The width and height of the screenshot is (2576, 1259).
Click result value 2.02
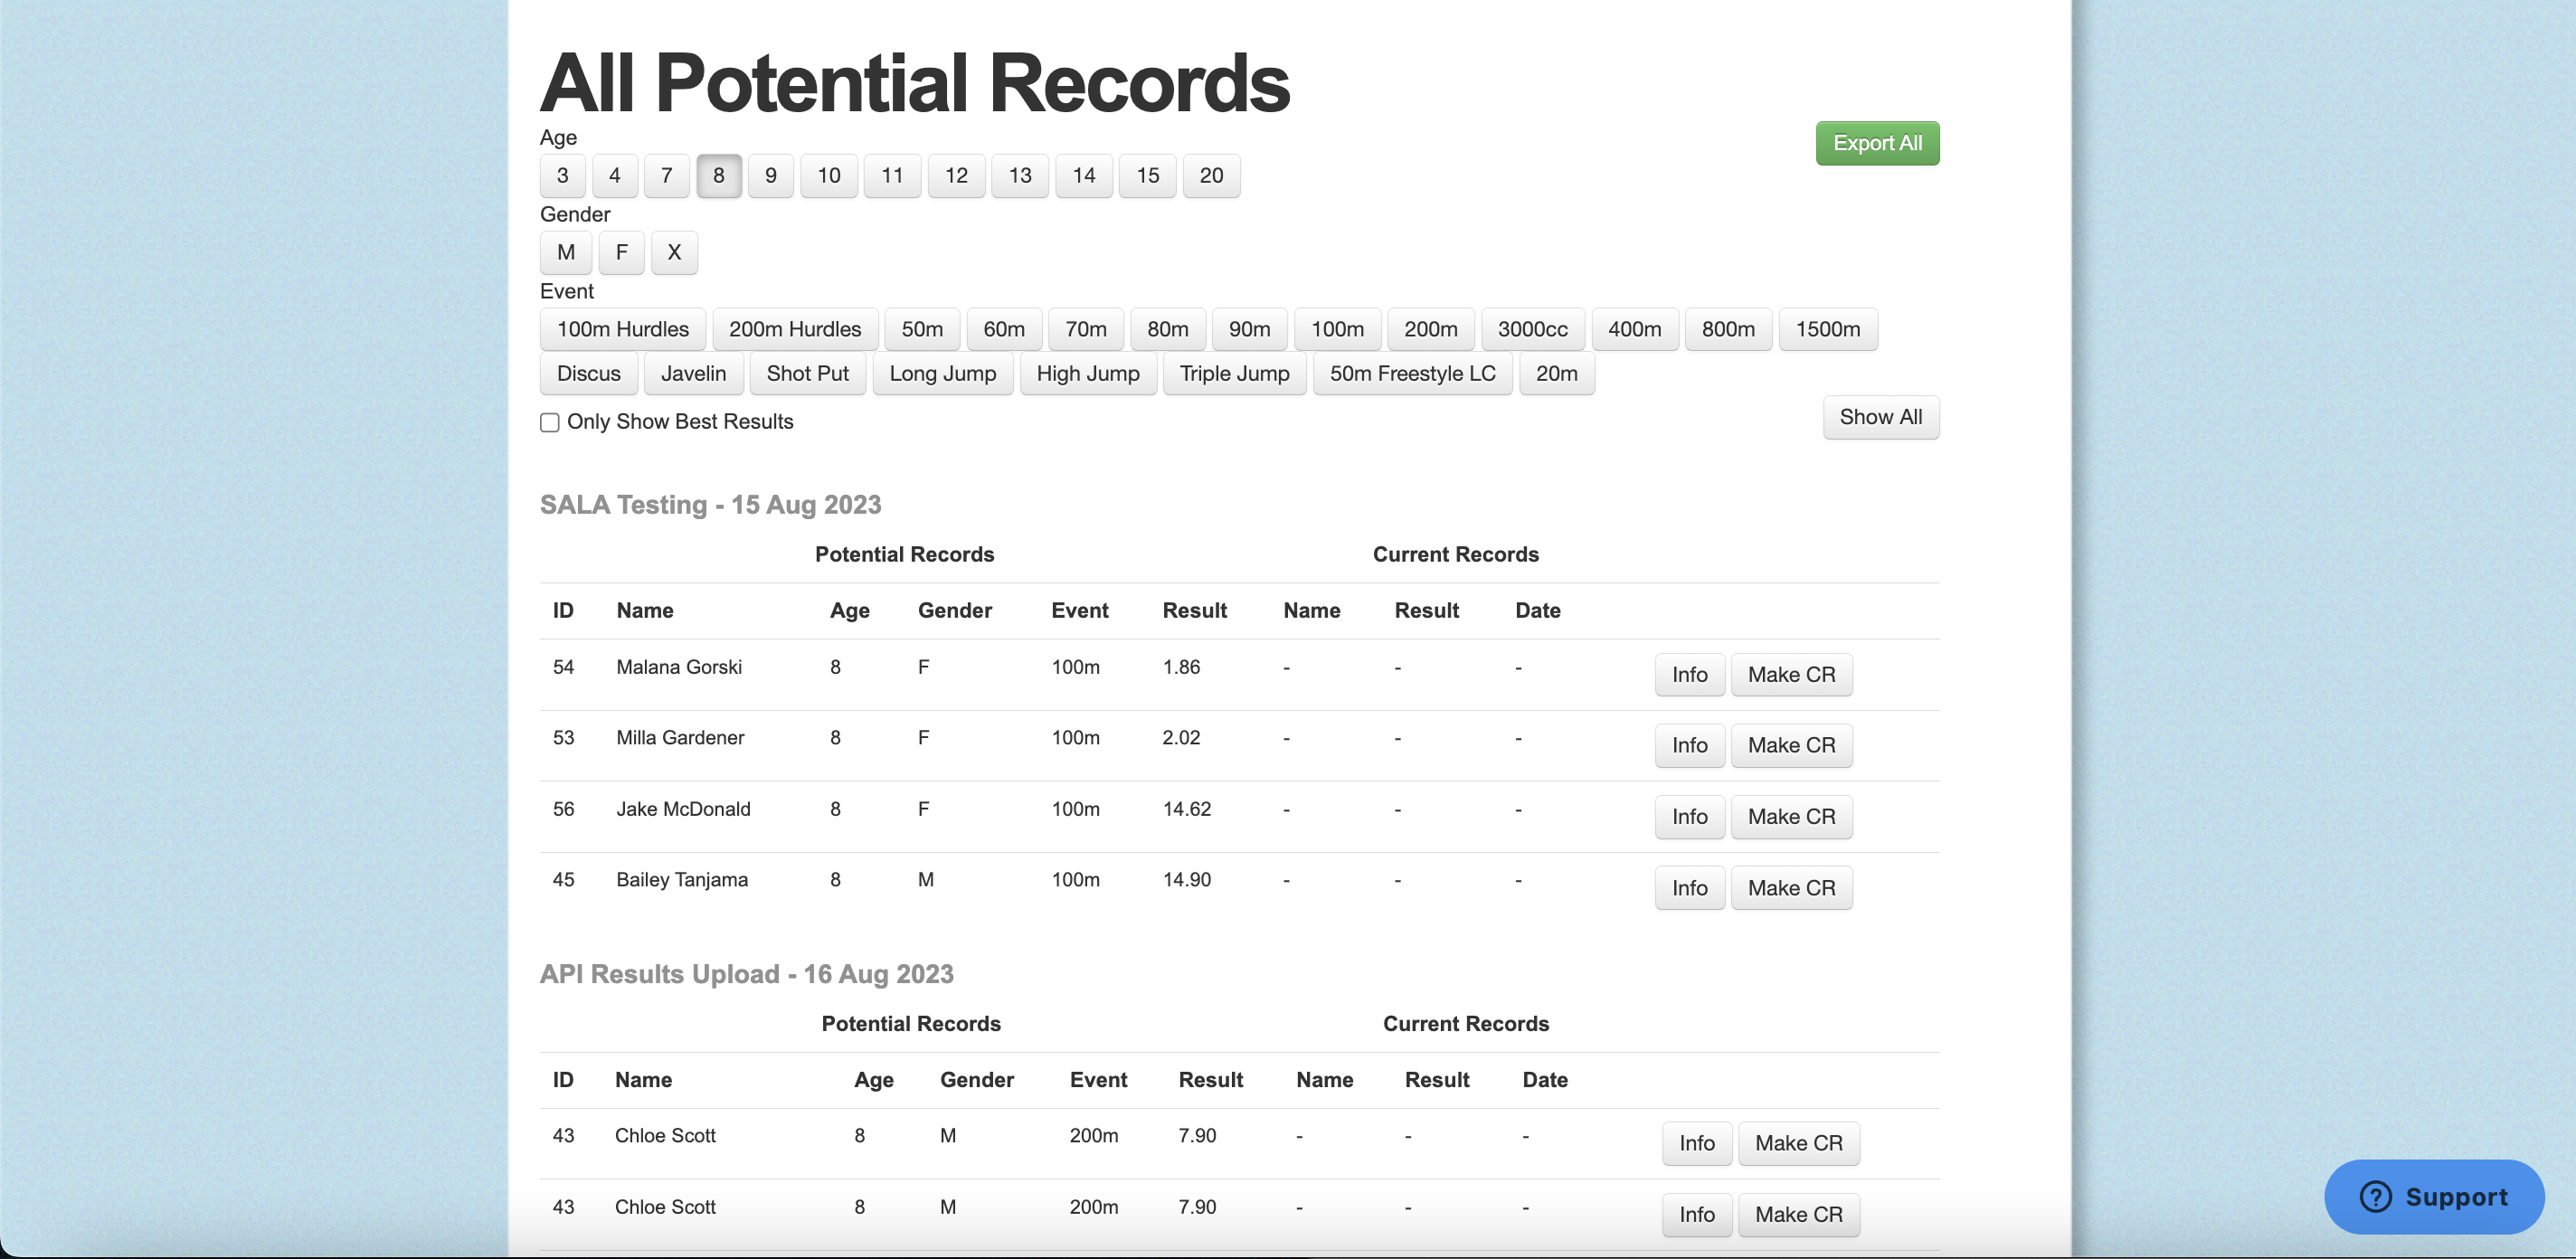1181,738
